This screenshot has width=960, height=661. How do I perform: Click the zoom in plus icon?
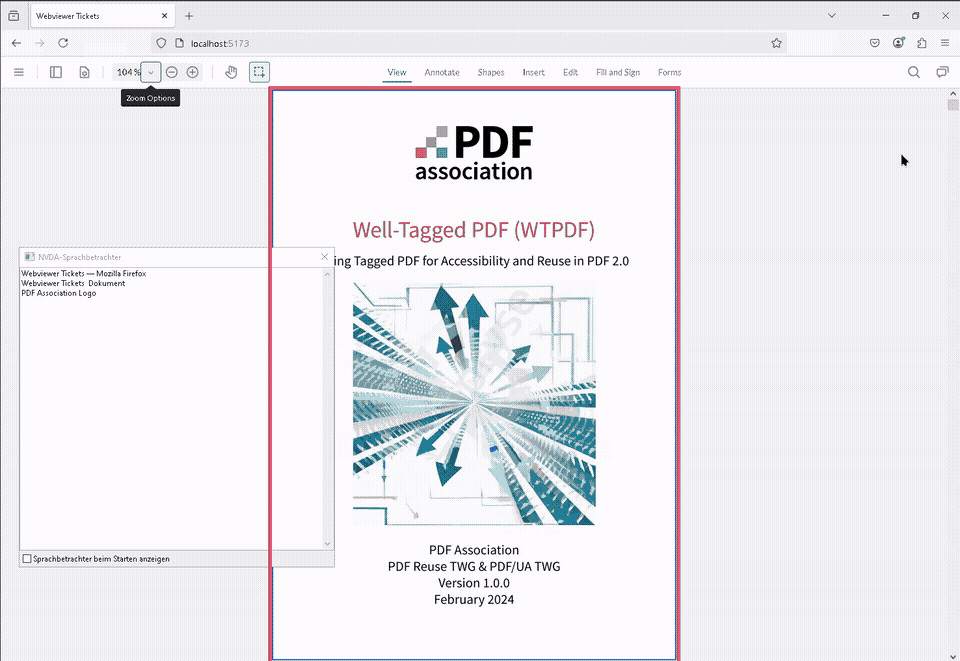click(193, 72)
